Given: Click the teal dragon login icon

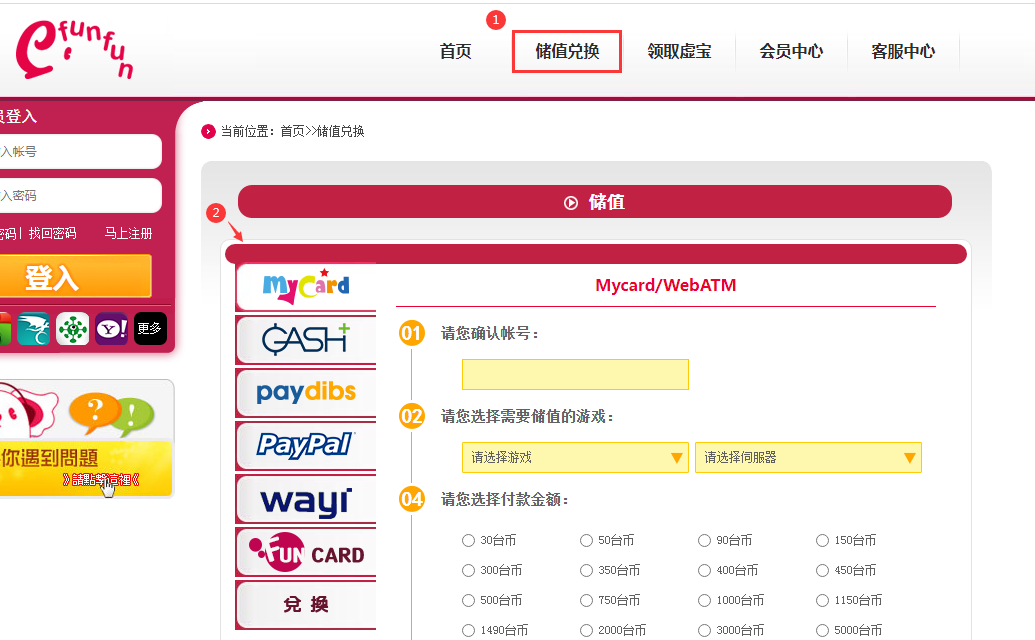Looking at the screenshot, I should [34, 329].
